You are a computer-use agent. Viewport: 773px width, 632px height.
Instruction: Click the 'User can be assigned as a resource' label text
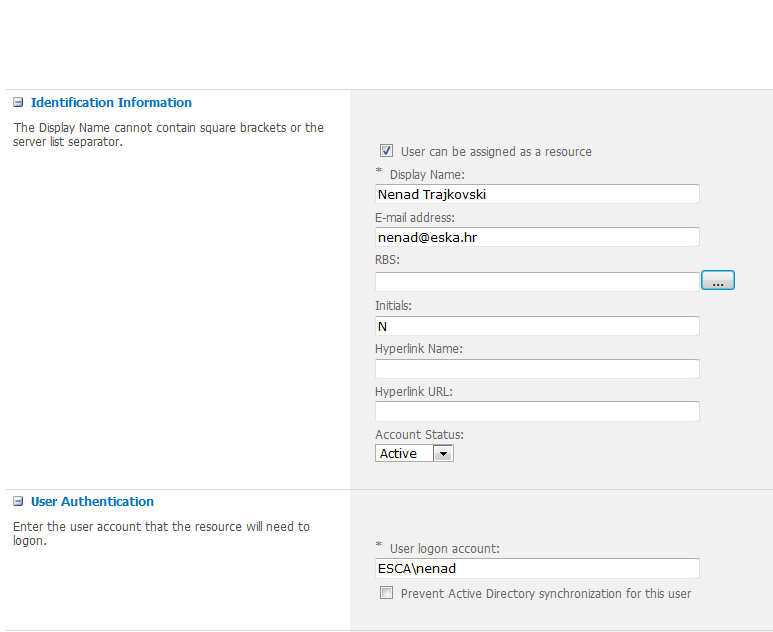coord(496,152)
